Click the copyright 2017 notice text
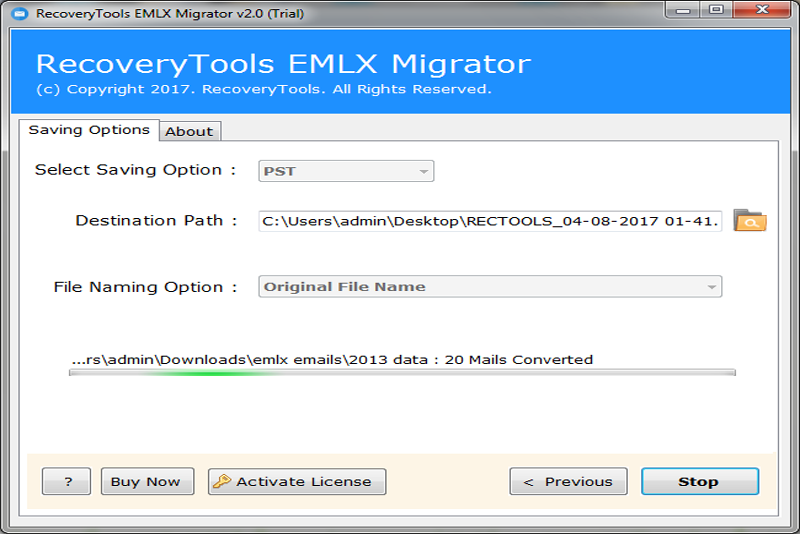Screen dimensions: 800x534 (263, 89)
